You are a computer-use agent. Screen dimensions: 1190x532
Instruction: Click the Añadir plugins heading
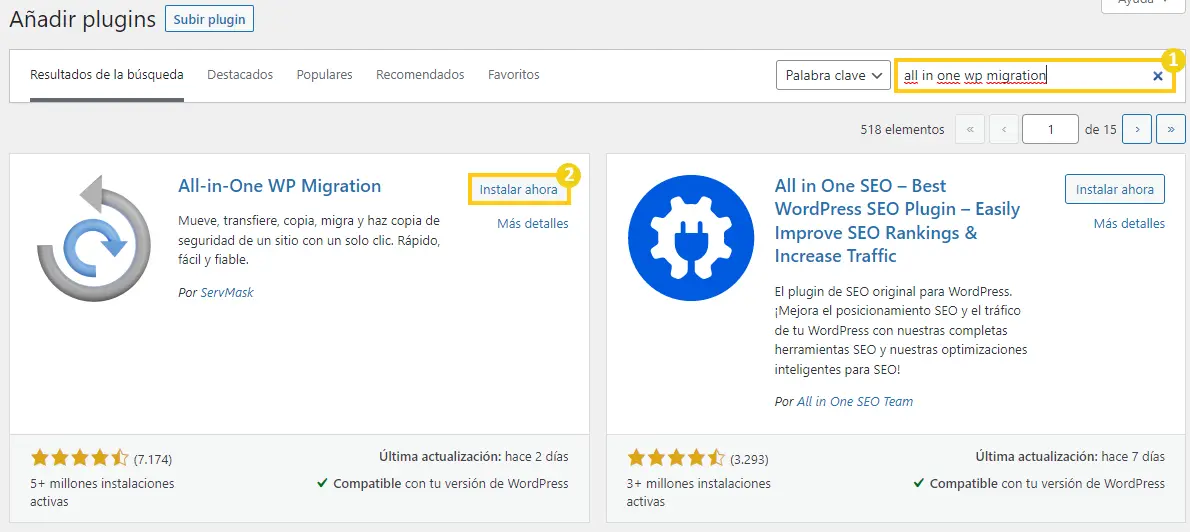pyautogui.click(x=83, y=20)
